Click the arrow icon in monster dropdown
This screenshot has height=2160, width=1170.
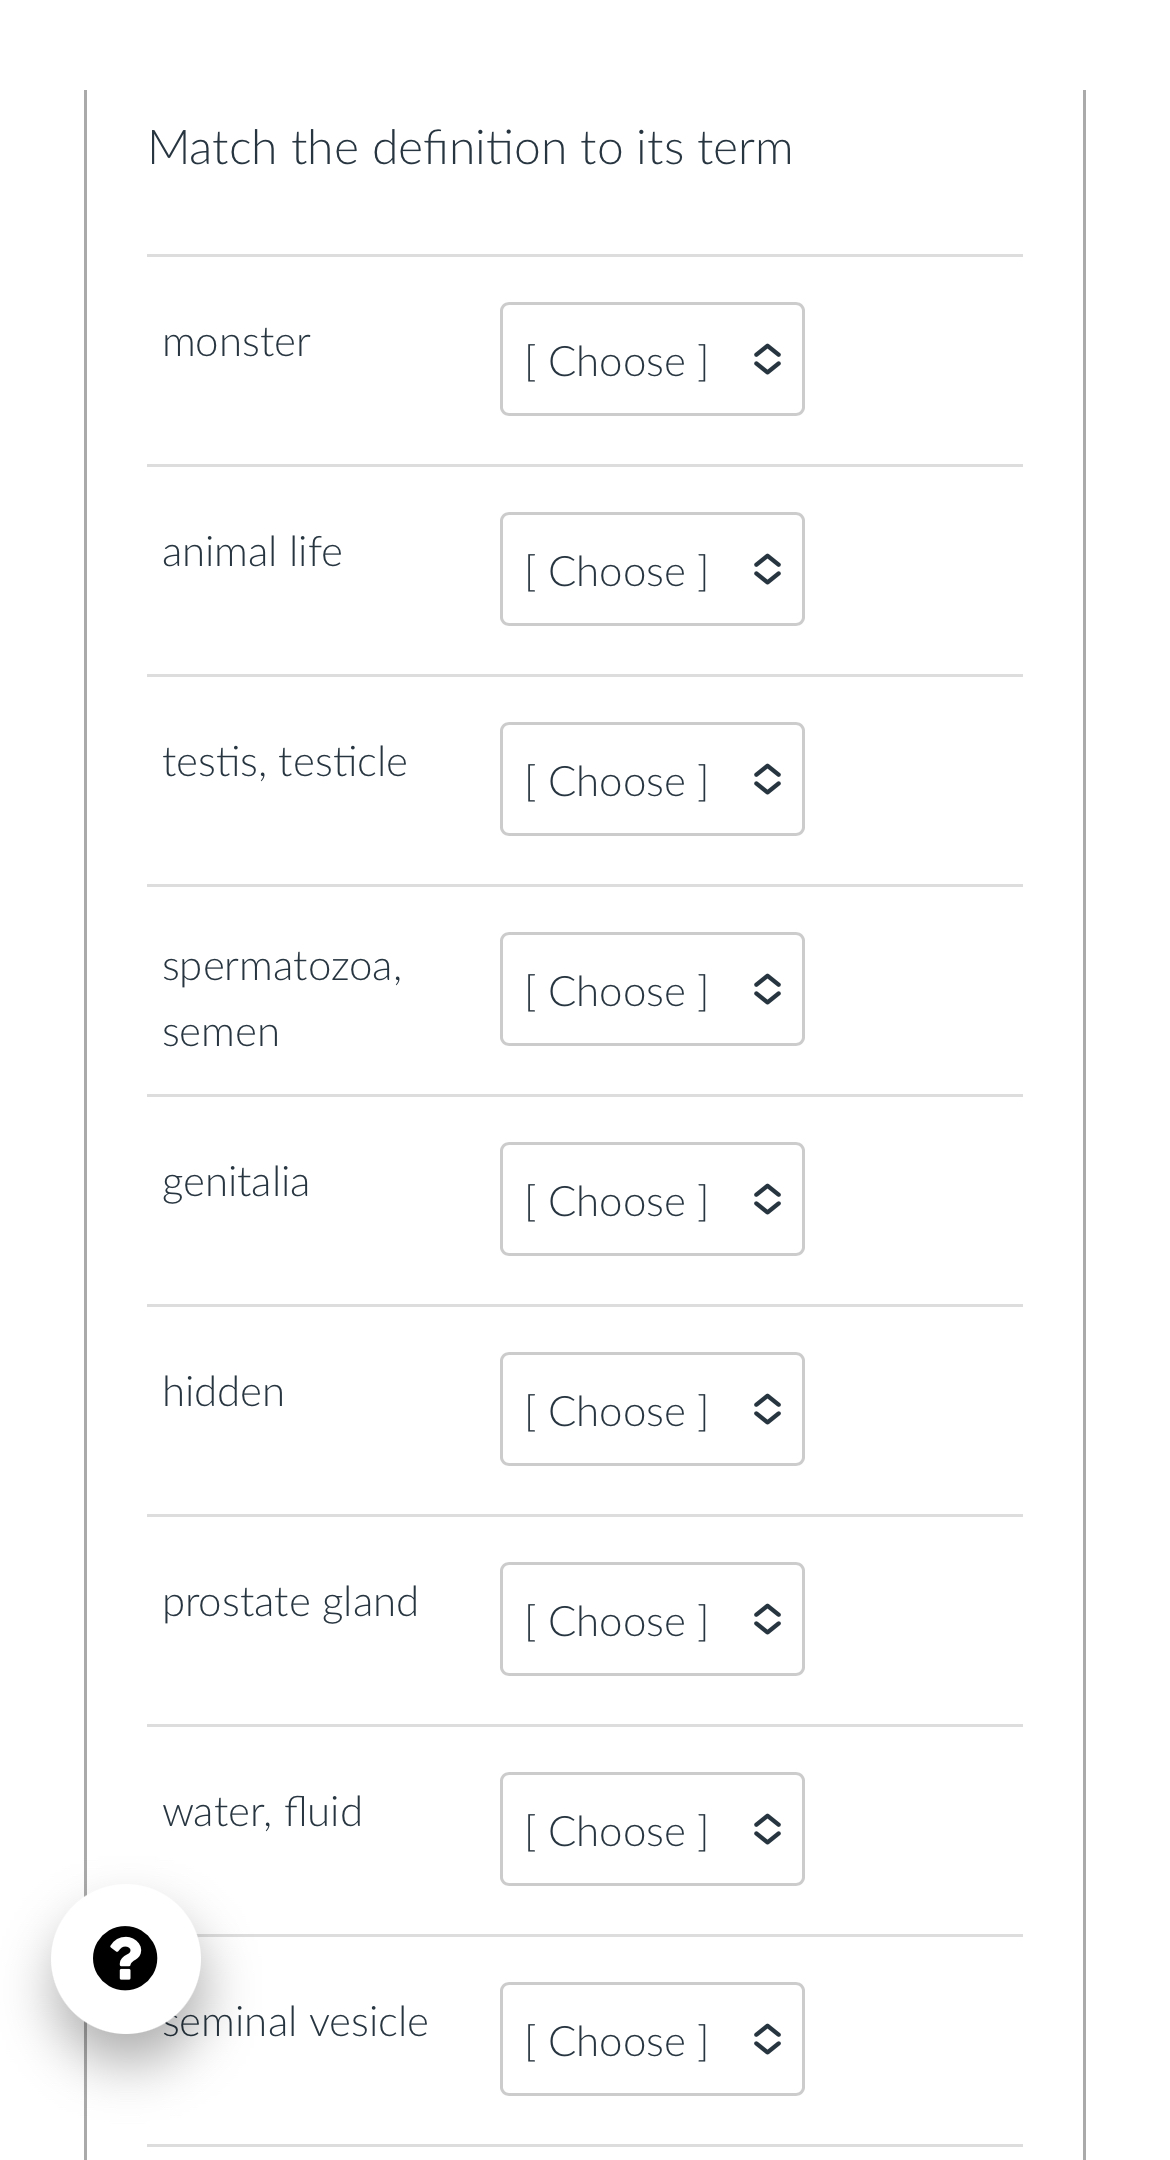(x=766, y=360)
